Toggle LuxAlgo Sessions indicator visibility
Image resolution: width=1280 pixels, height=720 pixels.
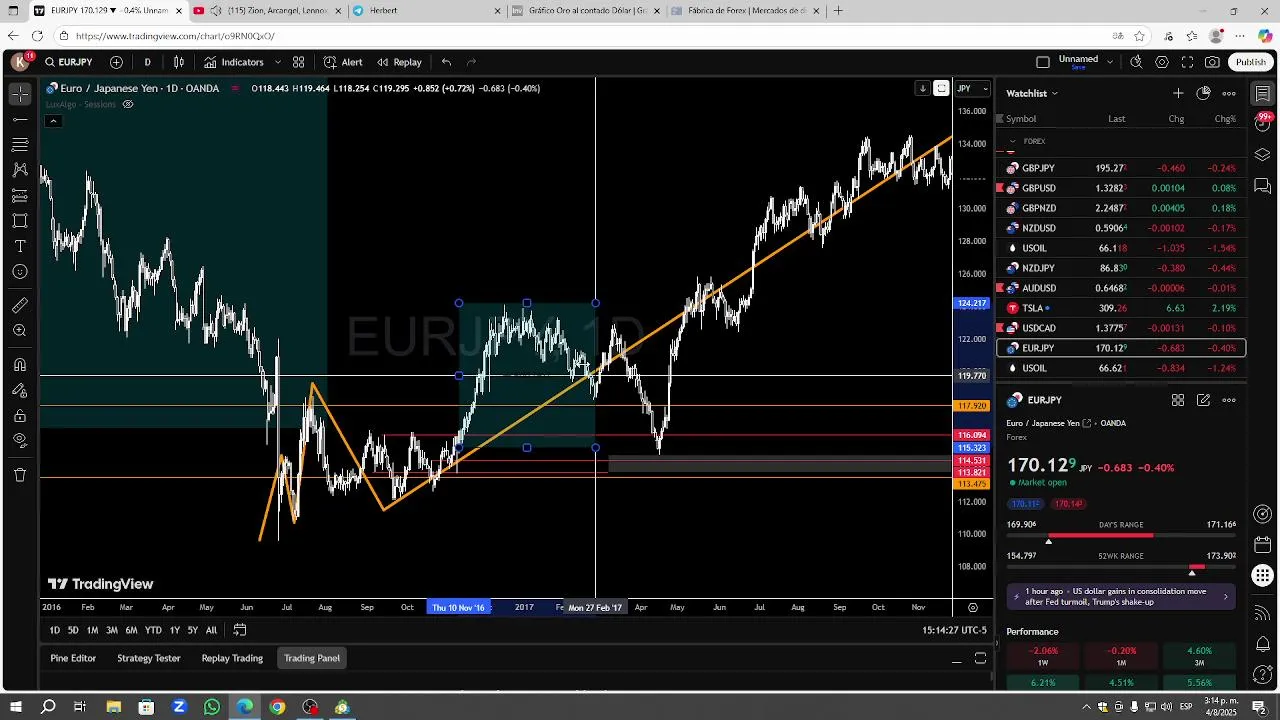click(128, 104)
